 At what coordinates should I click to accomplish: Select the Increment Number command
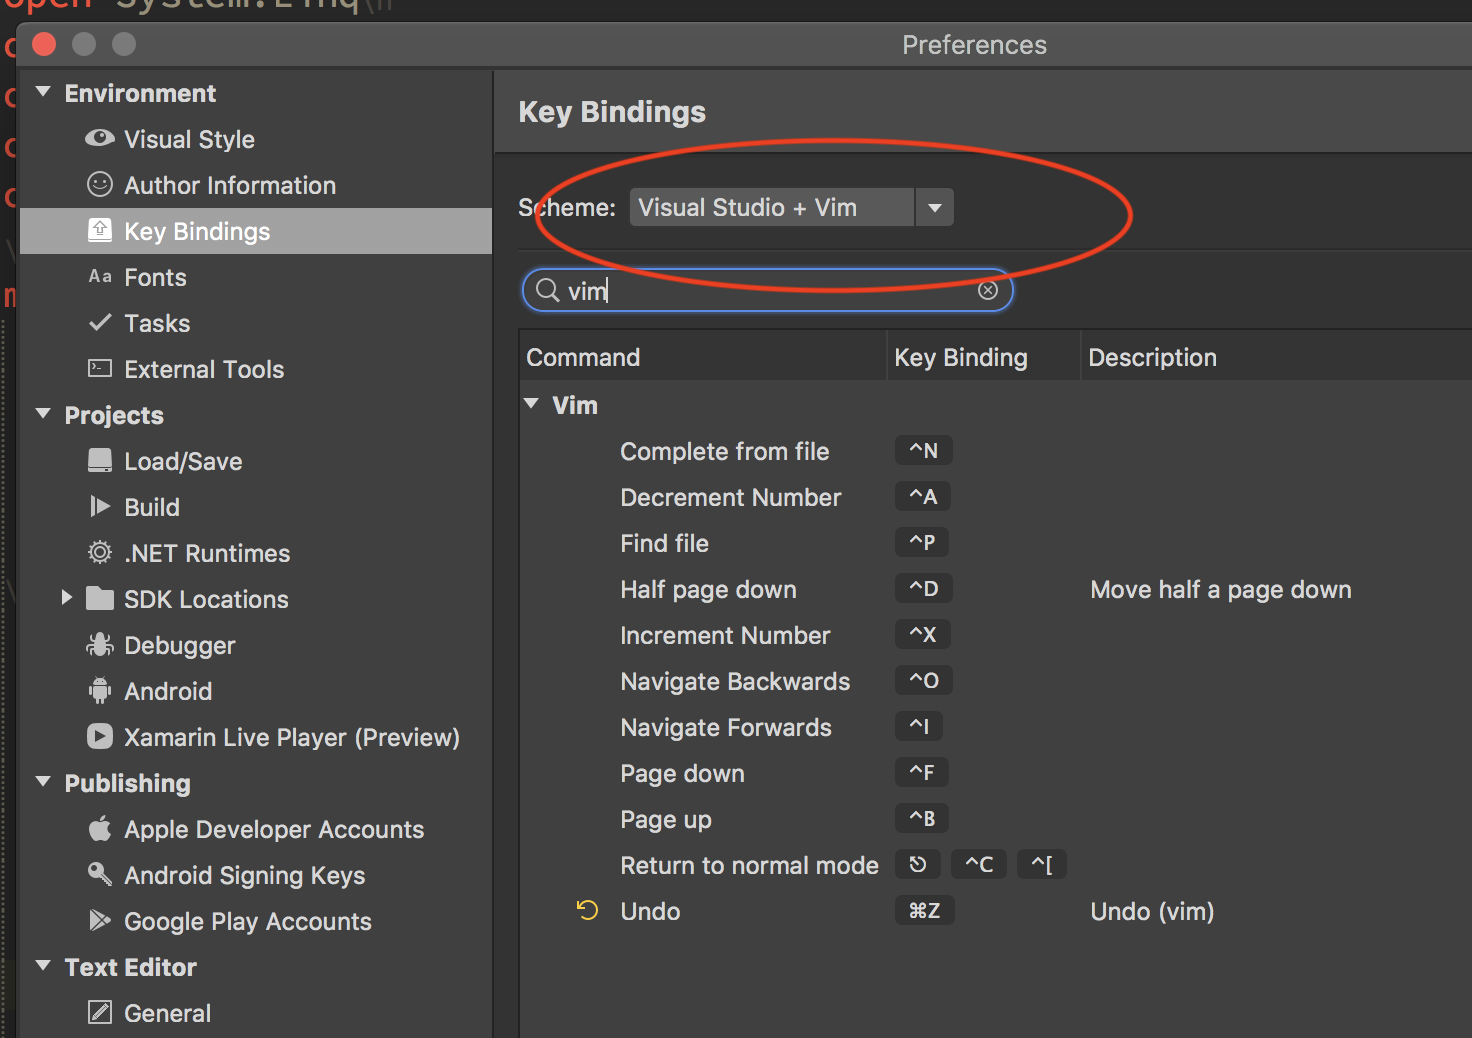[x=725, y=635]
